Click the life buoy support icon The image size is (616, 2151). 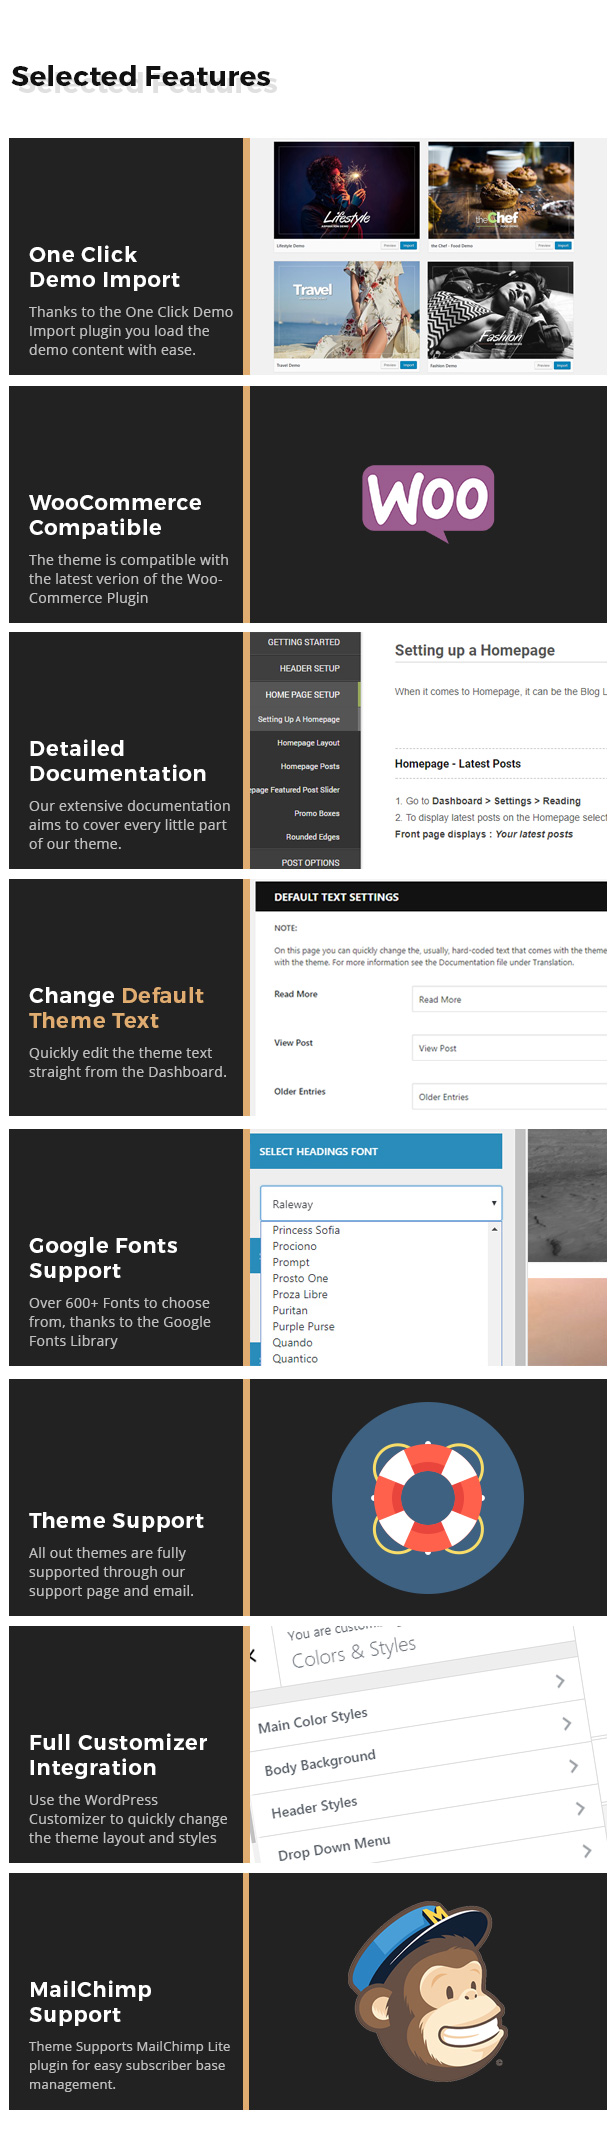coord(428,1497)
